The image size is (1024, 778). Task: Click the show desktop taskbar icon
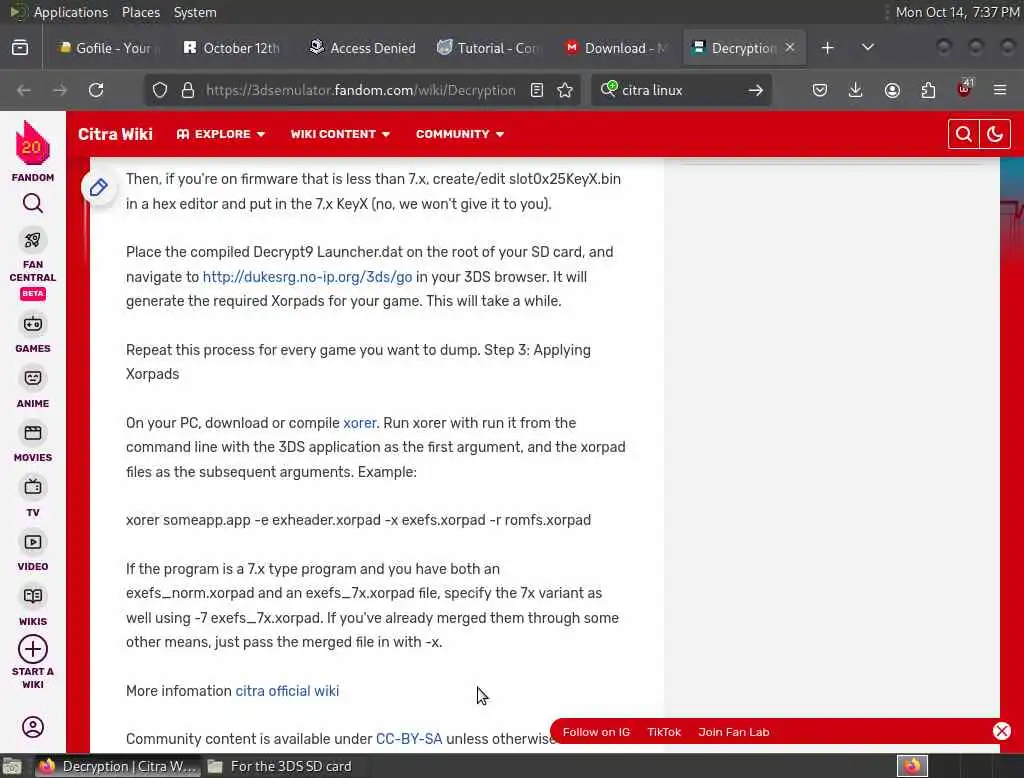pyautogui.click(x=12, y=766)
